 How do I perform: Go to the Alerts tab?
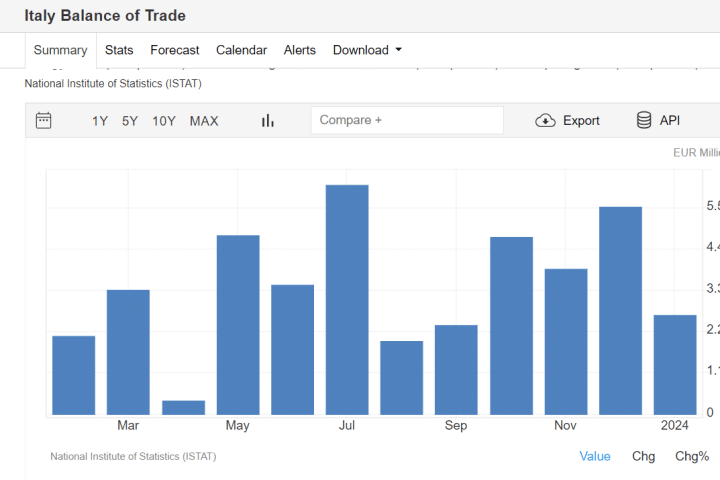tap(299, 50)
